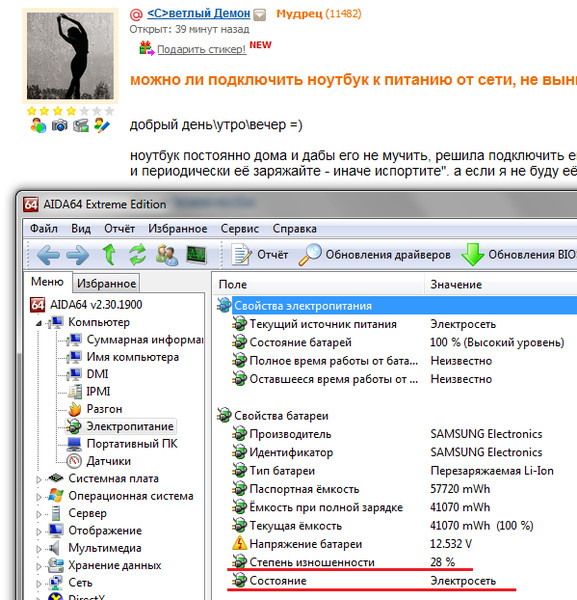Click the AIDA64 logo in the title bar
Image resolution: width=577 pixels, height=600 pixels.
pyautogui.click(x=31, y=204)
